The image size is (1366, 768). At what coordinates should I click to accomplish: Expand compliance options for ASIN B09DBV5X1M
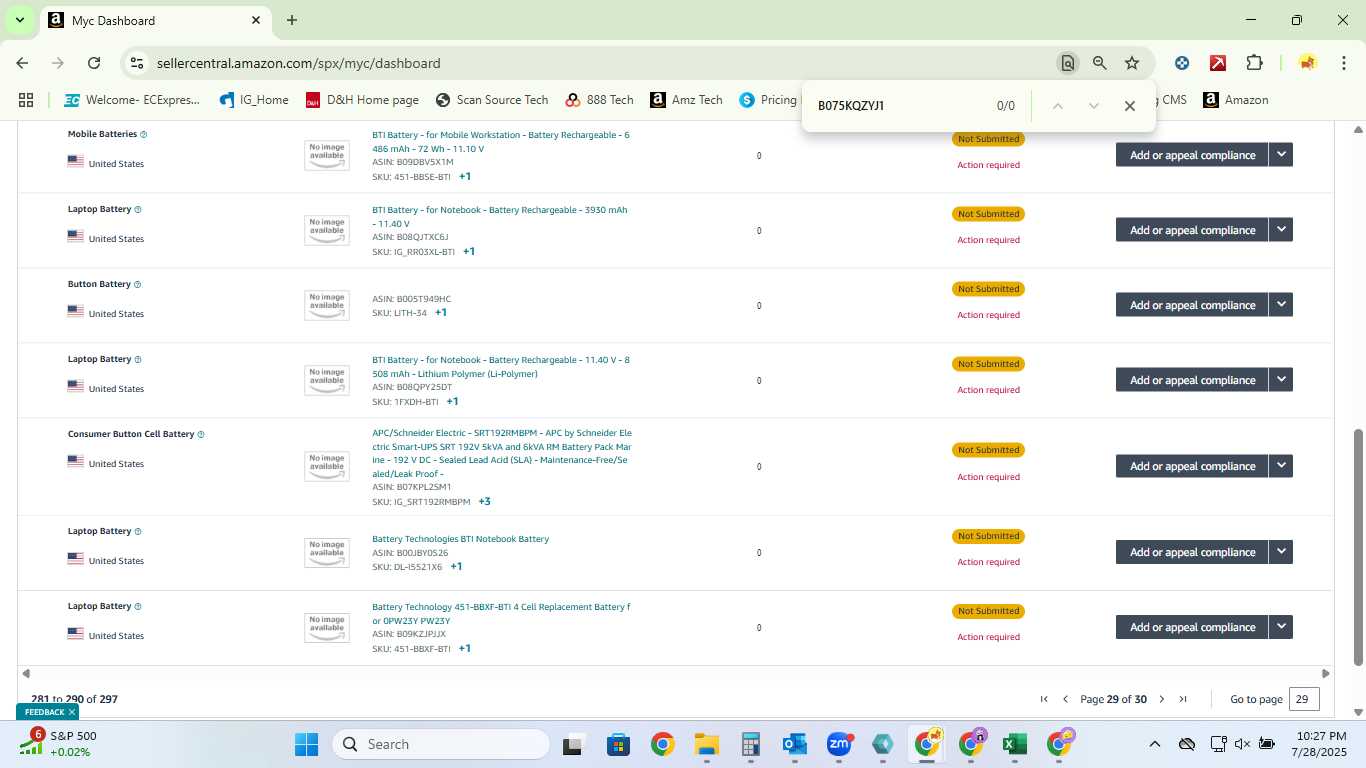tap(1281, 155)
